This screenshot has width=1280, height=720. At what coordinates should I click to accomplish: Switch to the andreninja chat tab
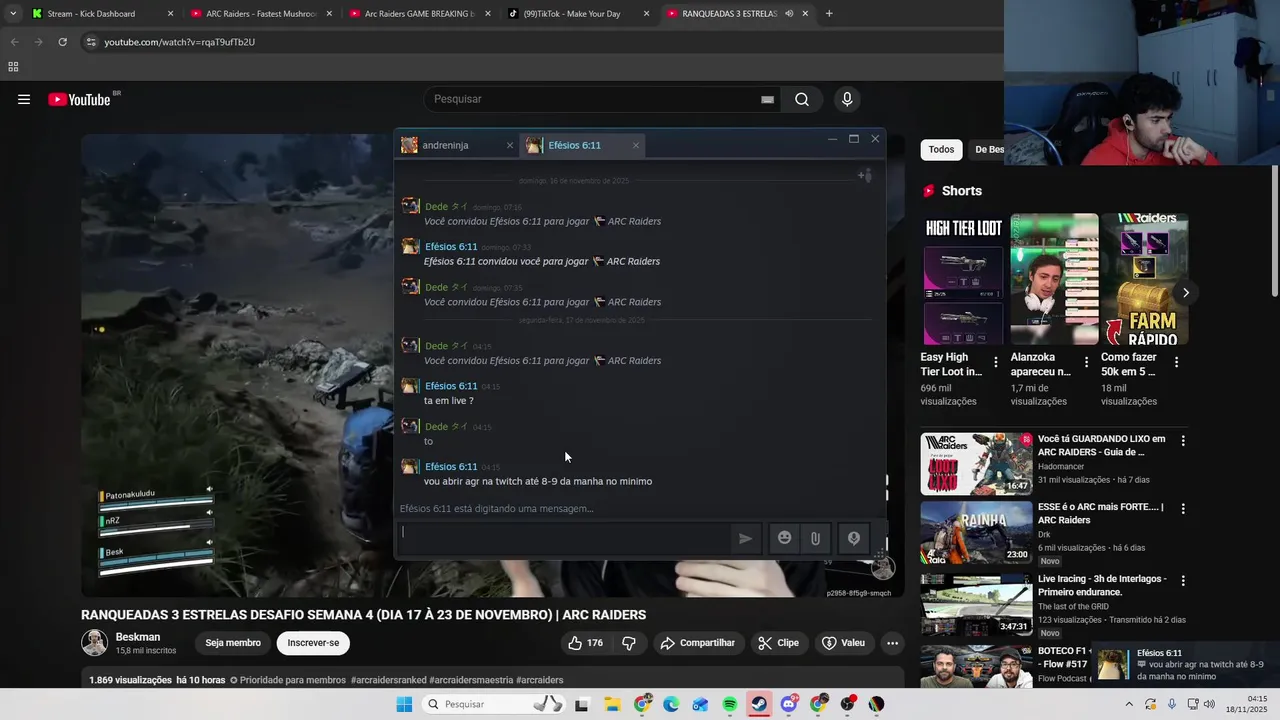click(458, 145)
